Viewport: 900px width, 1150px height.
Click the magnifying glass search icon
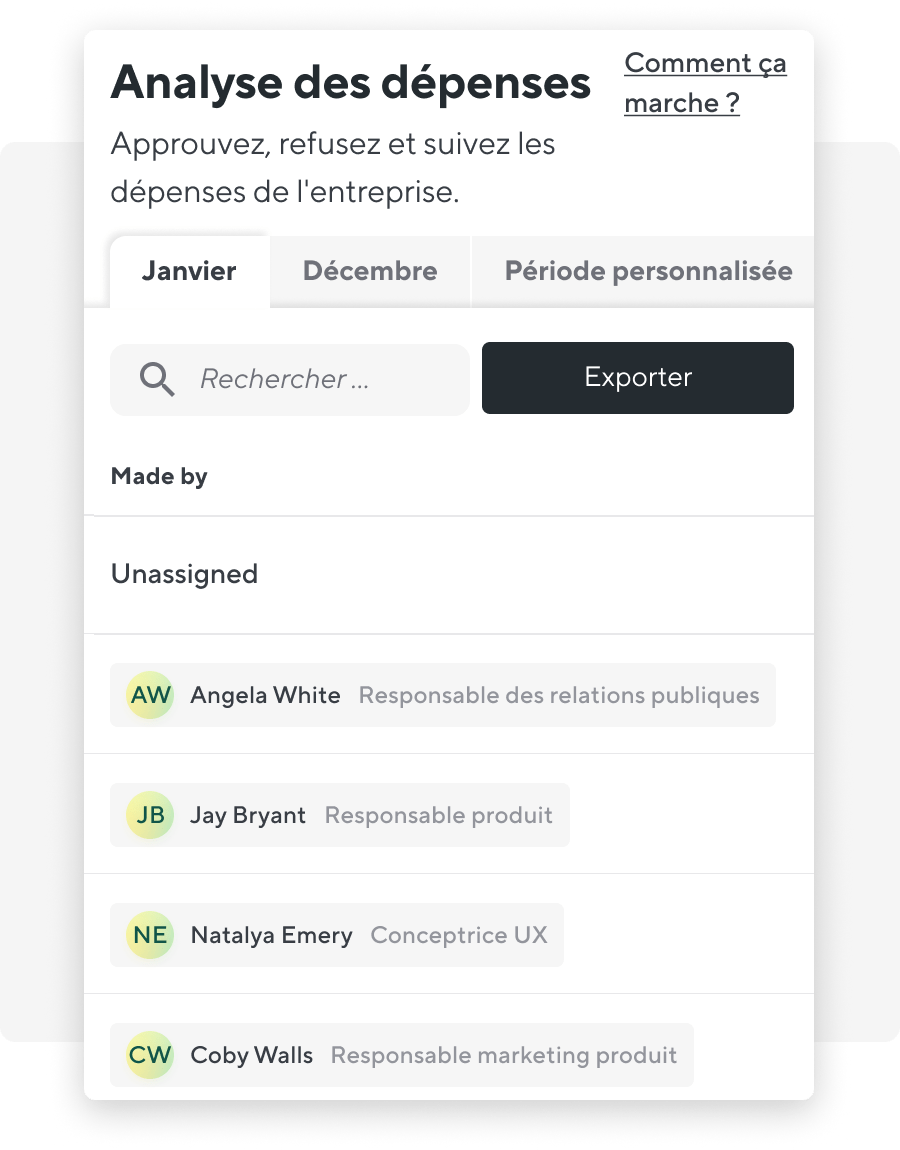pyautogui.click(x=157, y=379)
